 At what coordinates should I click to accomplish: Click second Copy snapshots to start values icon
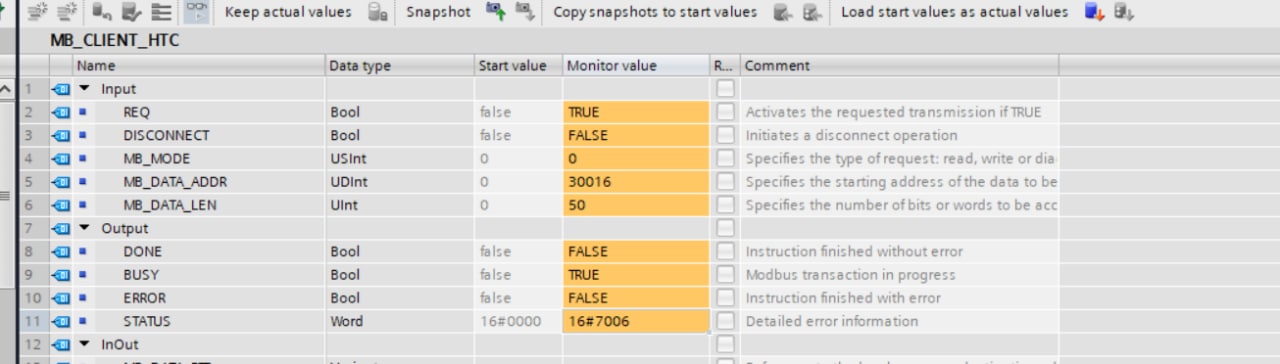pyautogui.click(x=812, y=12)
